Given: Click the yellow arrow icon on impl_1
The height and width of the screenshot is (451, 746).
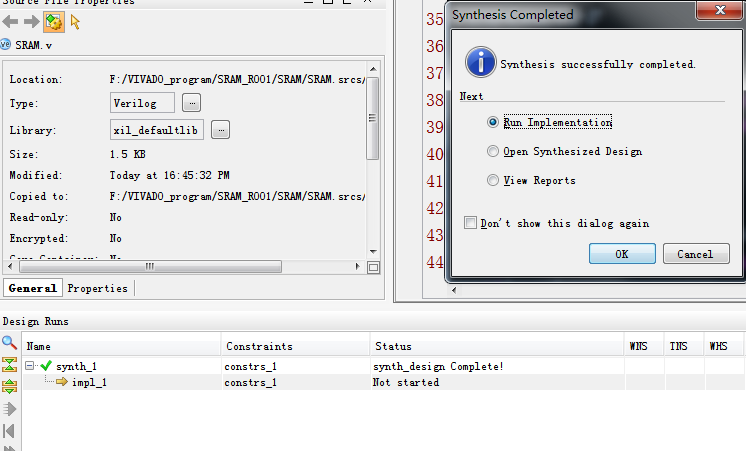Looking at the screenshot, I should 62,382.
